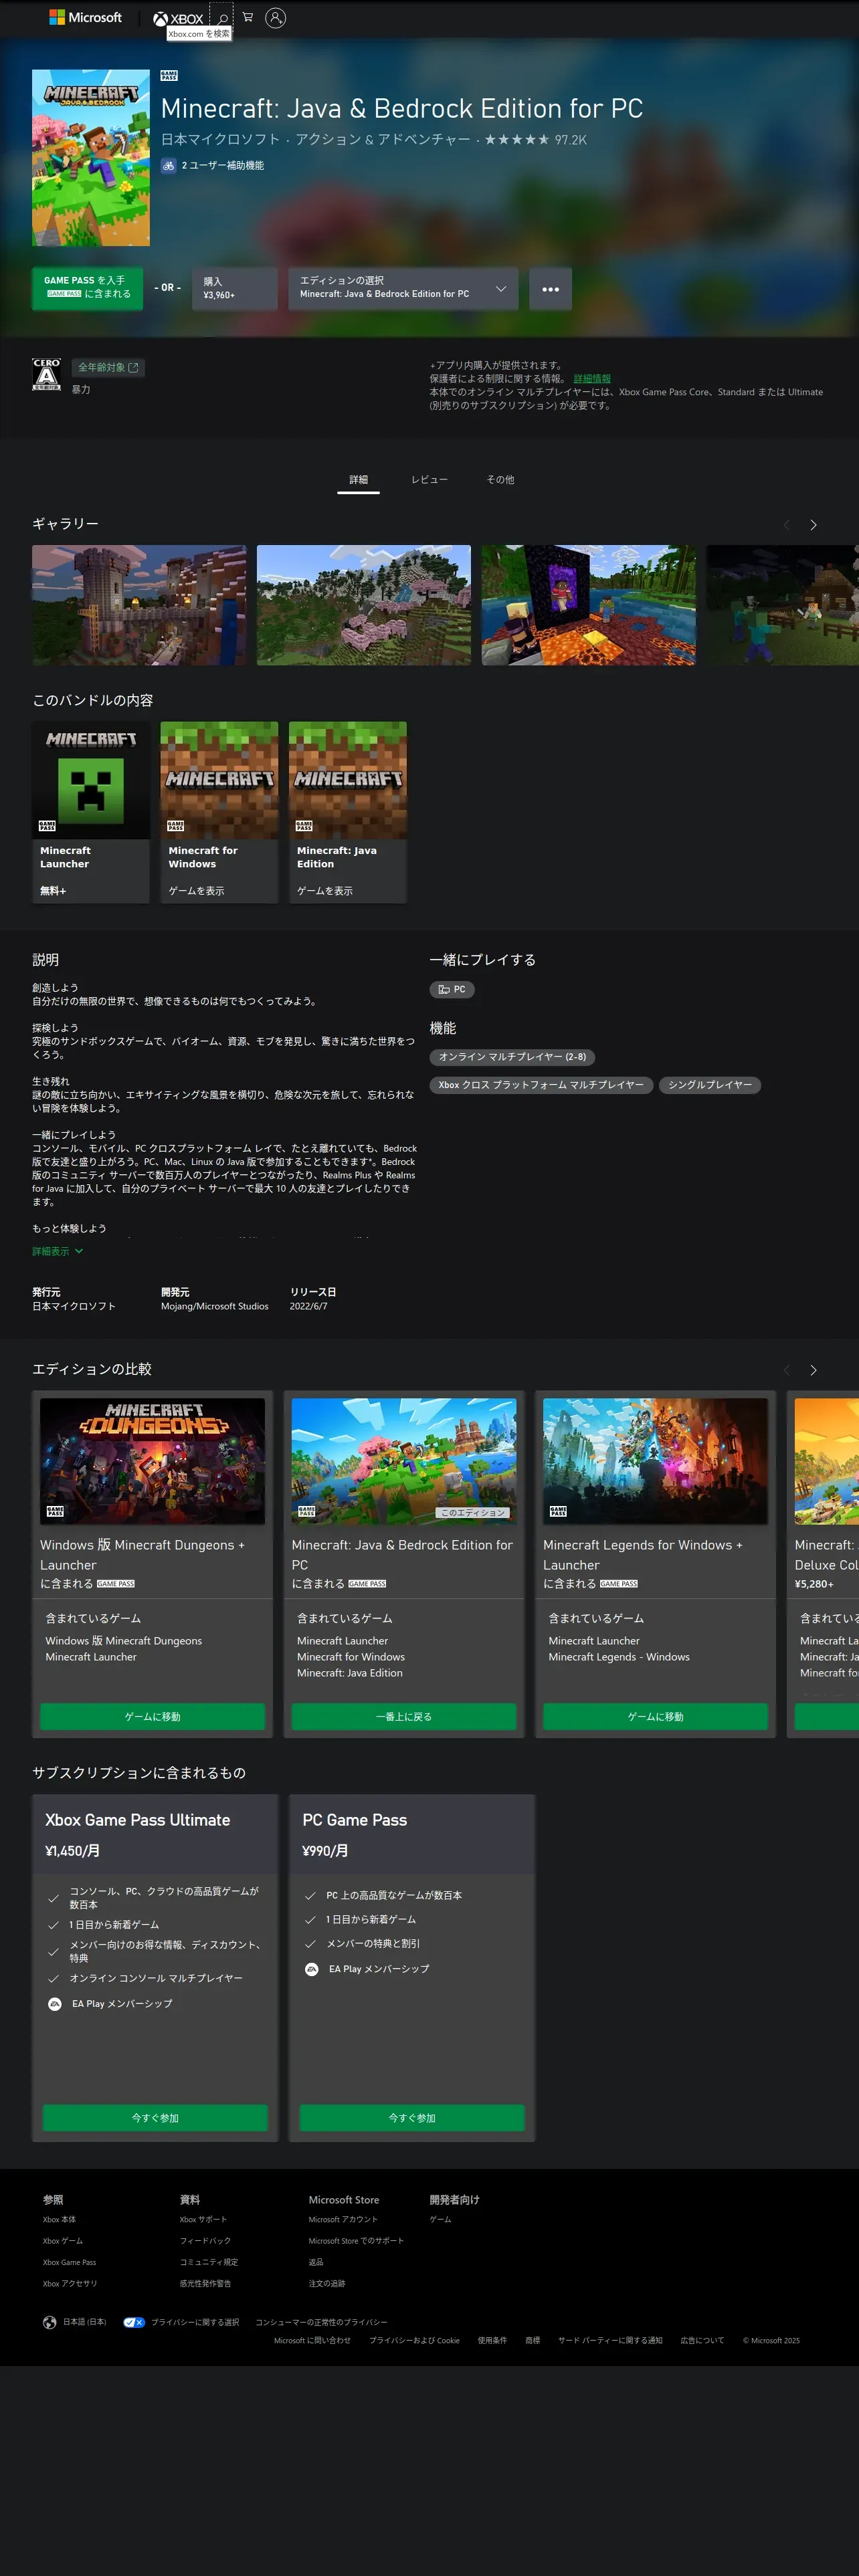Click the エディションの比較 previous left arrow

click(x=786, y=1370)
